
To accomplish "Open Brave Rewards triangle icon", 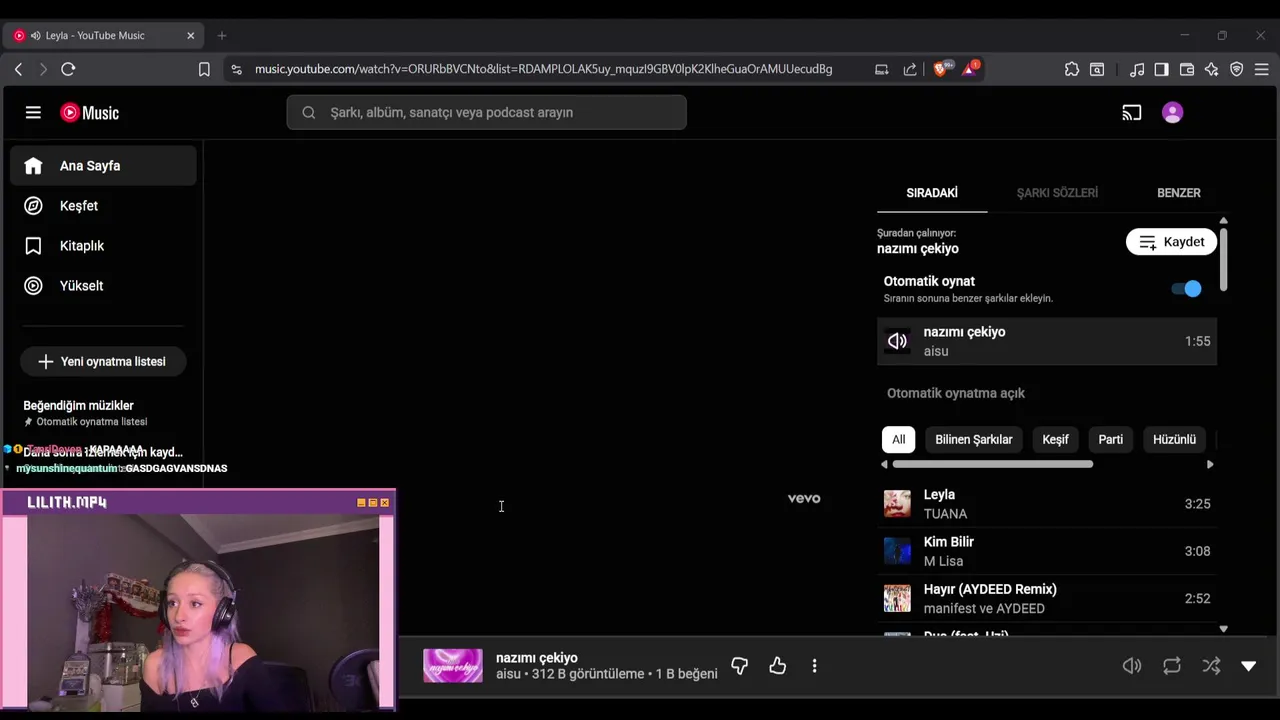I will (970, 68).
